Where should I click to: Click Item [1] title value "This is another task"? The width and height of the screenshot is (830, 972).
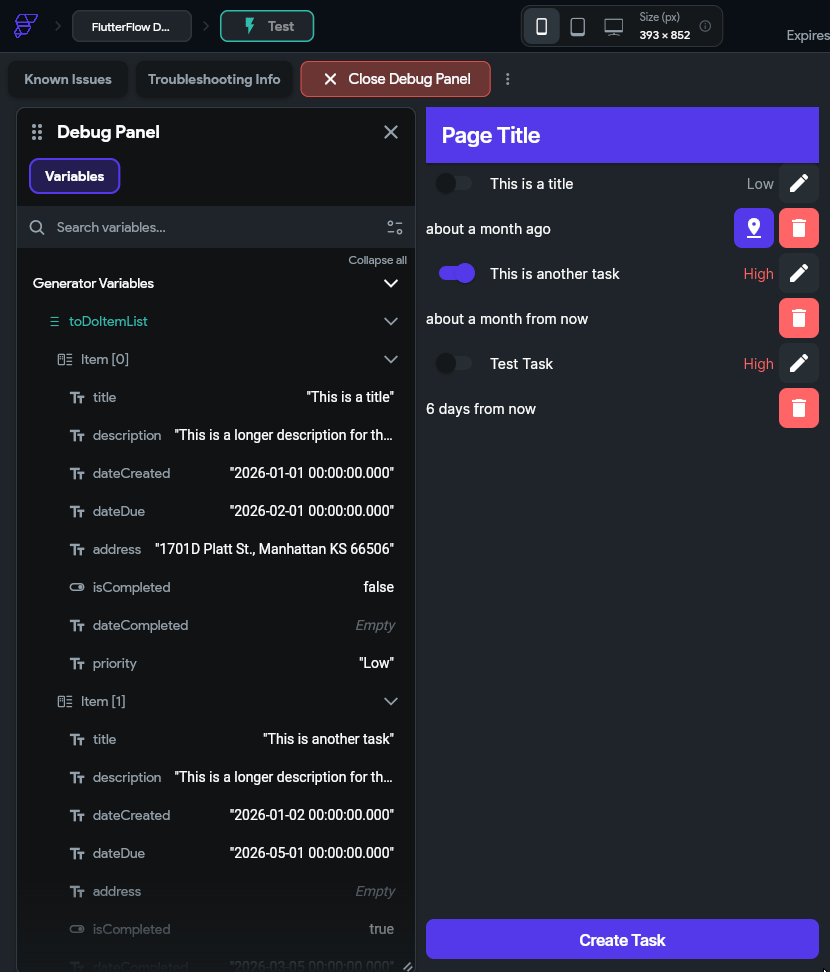329,740
